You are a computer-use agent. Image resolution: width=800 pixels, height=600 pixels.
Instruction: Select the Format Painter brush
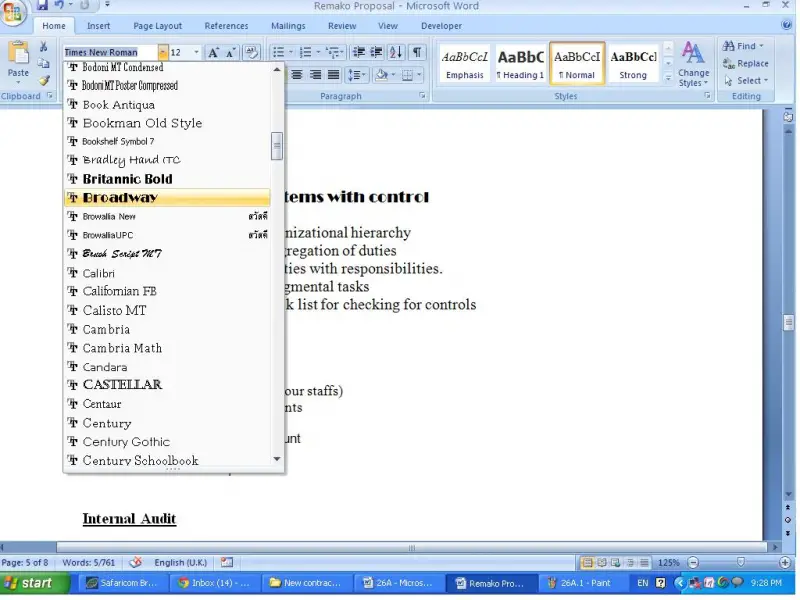[44, 81]
